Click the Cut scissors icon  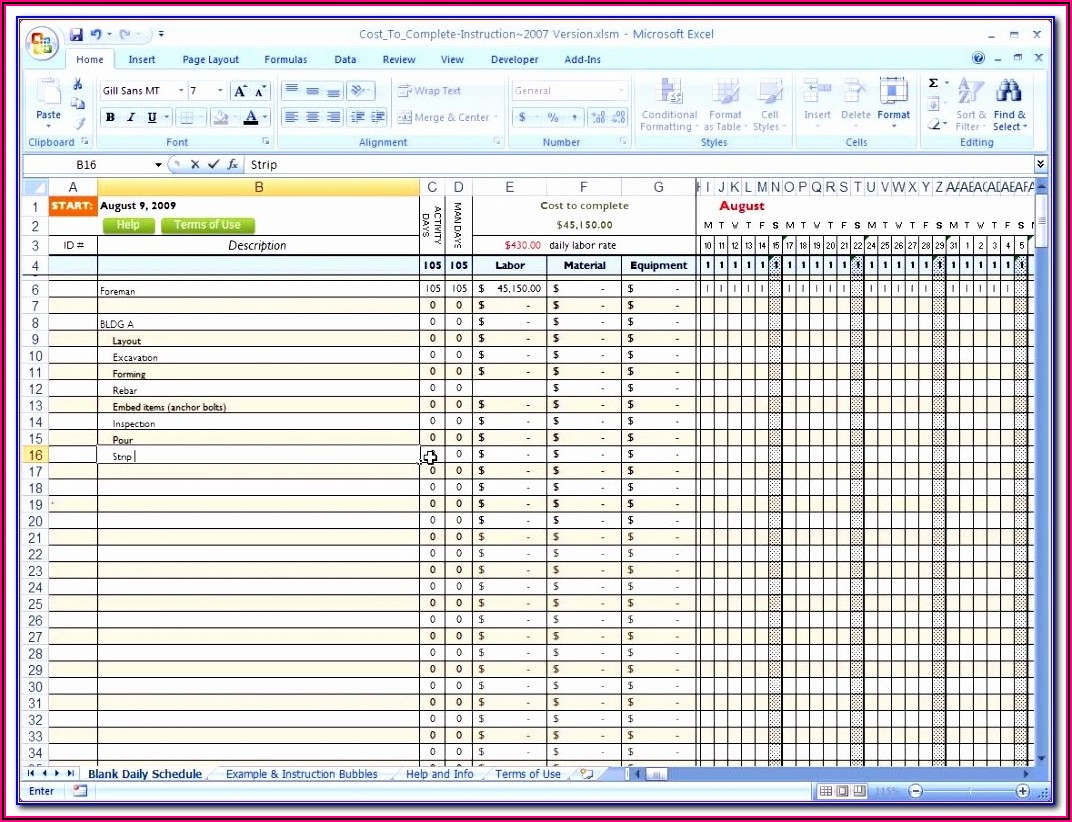tap(77, 86)
